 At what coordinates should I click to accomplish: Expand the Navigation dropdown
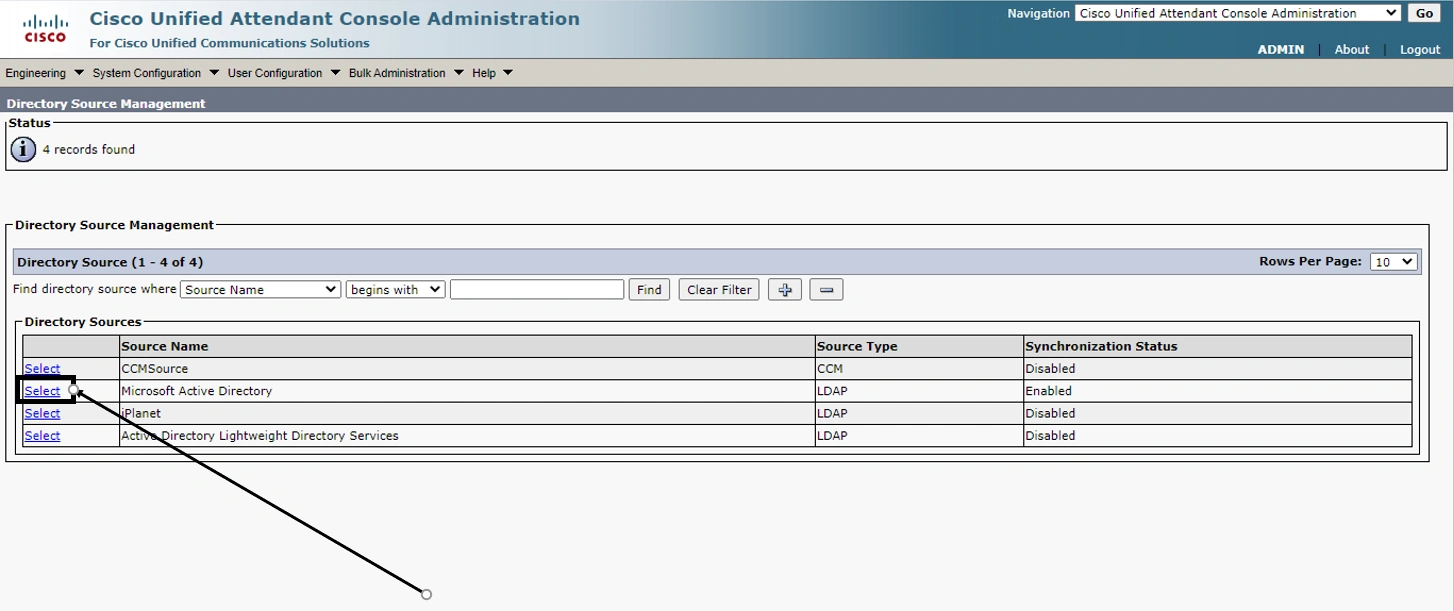pos(1238,13)
